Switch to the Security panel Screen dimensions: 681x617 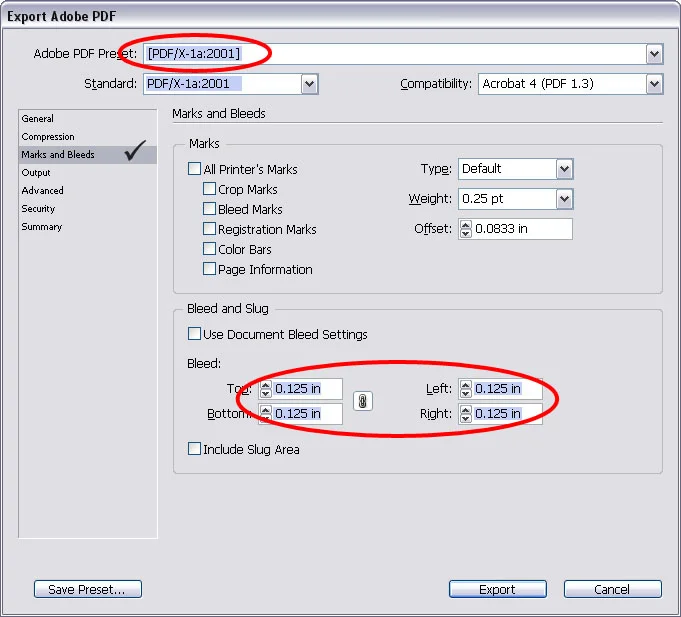click(87, 209)
